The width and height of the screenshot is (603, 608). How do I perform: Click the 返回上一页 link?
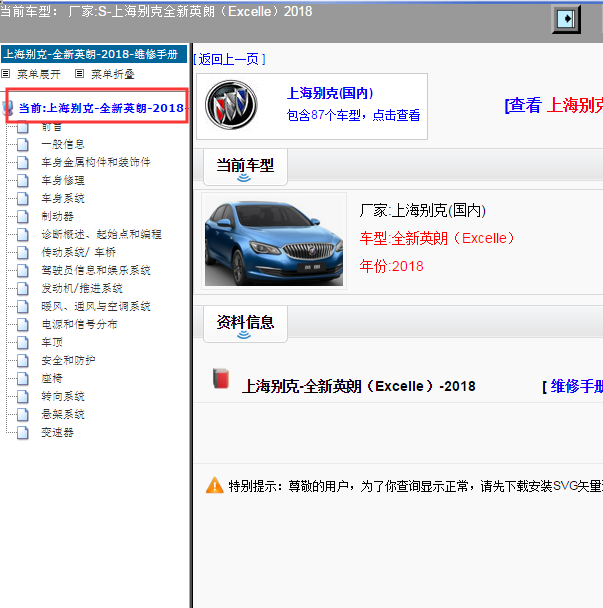coord(229,59)
